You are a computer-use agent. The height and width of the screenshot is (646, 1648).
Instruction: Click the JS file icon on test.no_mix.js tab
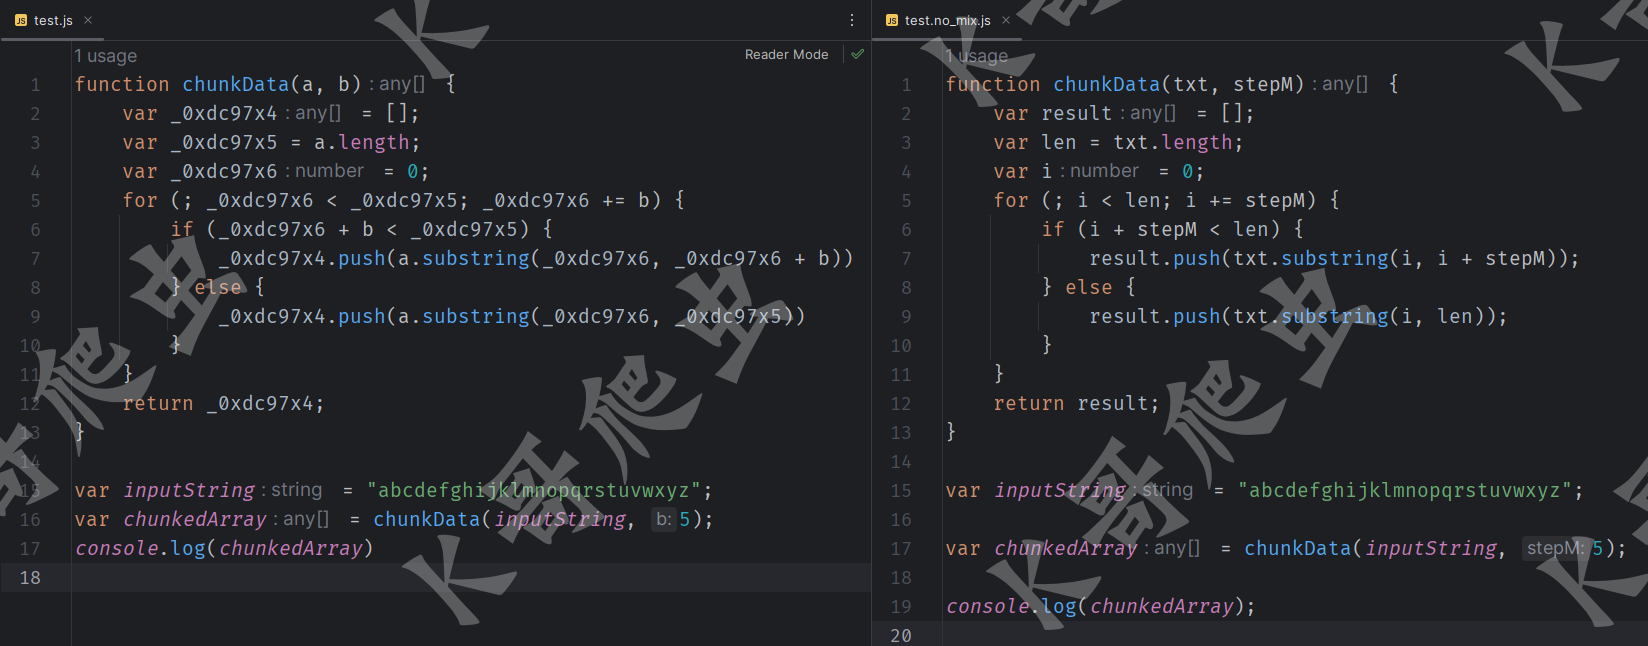892,20
